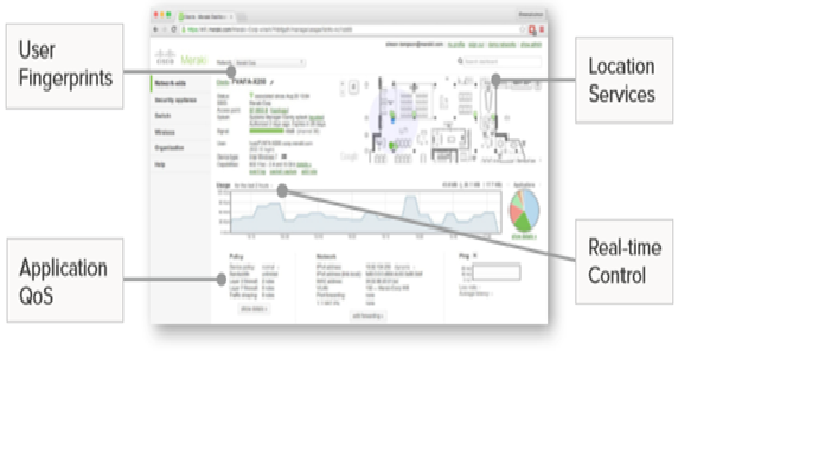Click the edit pencil beside the client name

[x=270, y=84]
